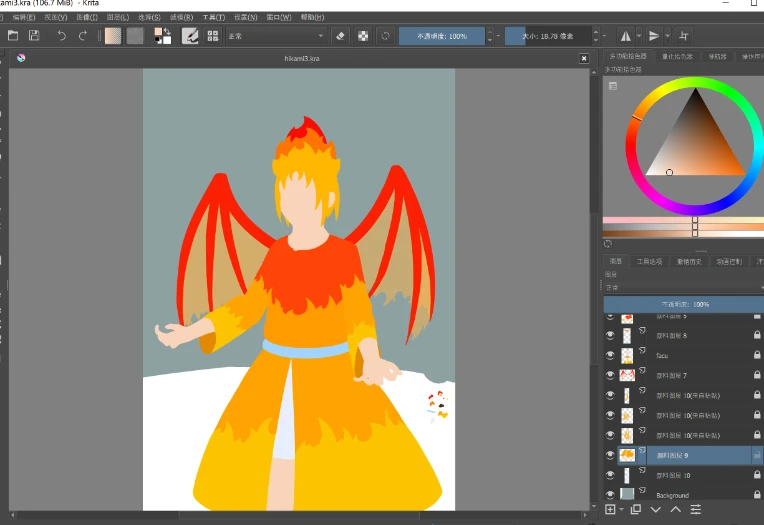This screenshot has height=525, width=764.
Task: Switch to the second color selector docker tab
Action: [677, 57]
